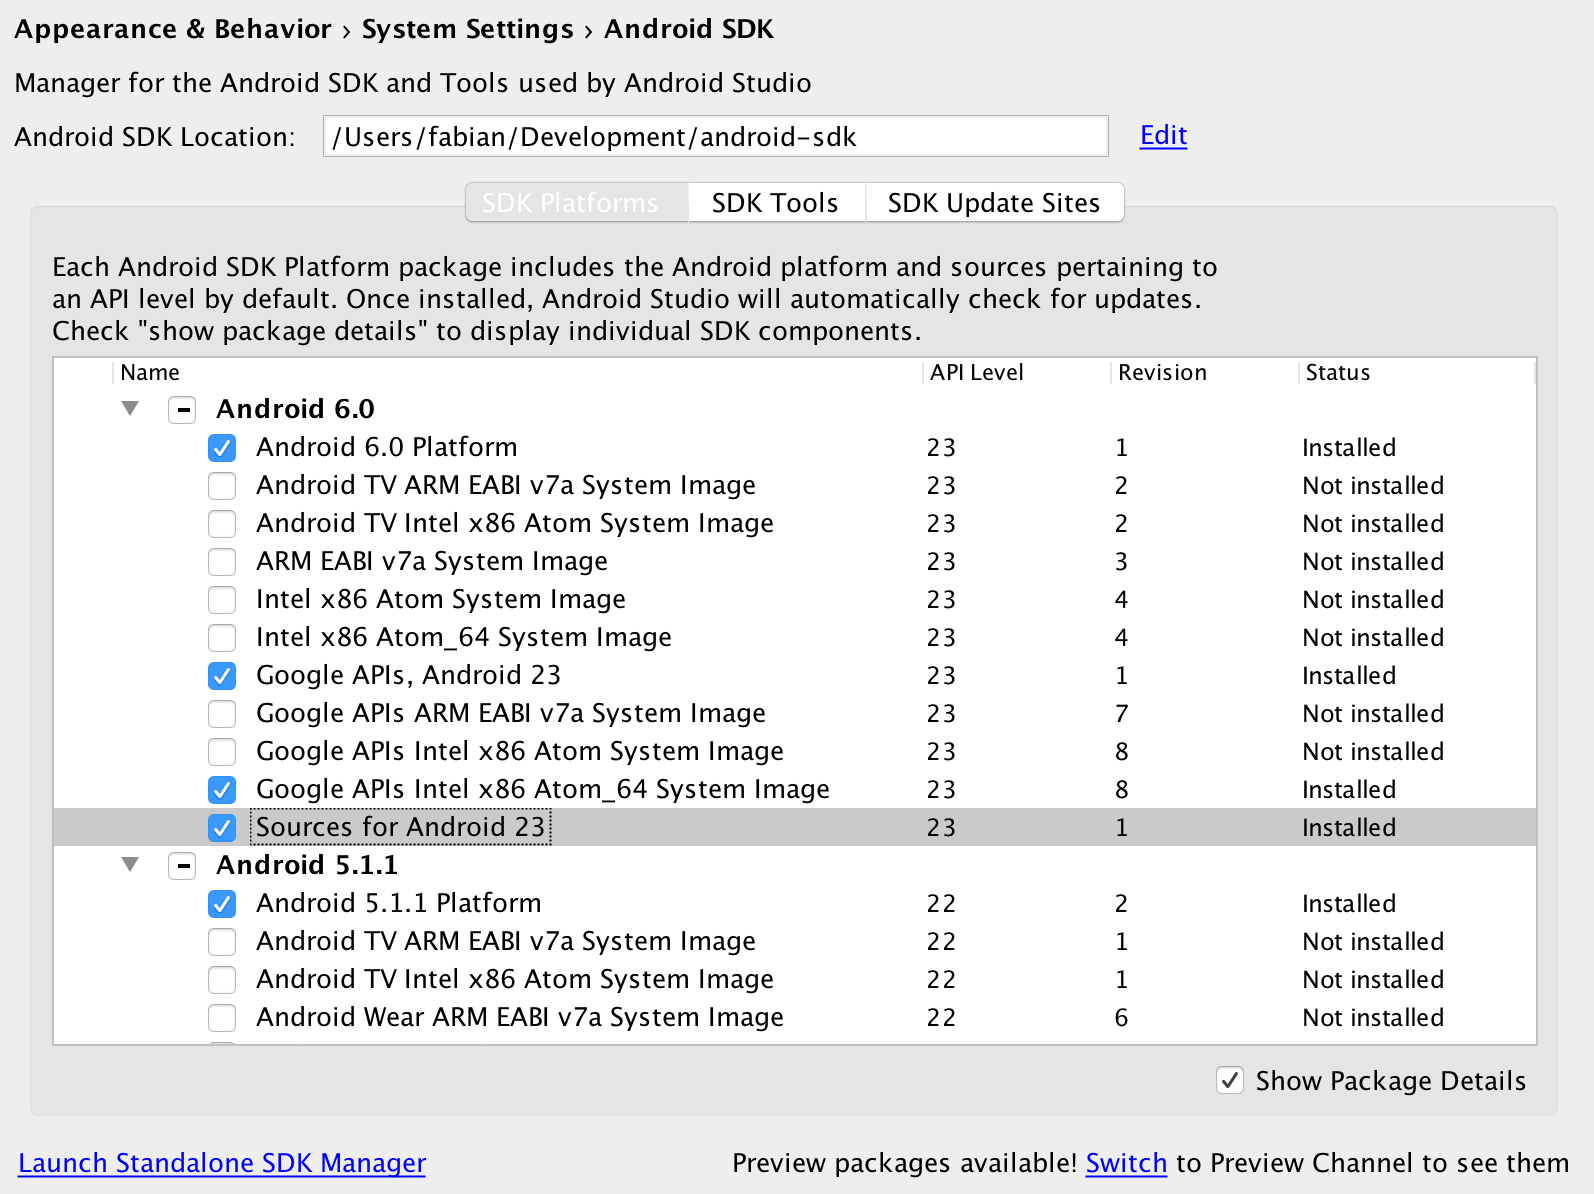Uncheck Google APIs, Android 23 checkbox
Screen dimensions: 1594x1194
tap(222, 676)
